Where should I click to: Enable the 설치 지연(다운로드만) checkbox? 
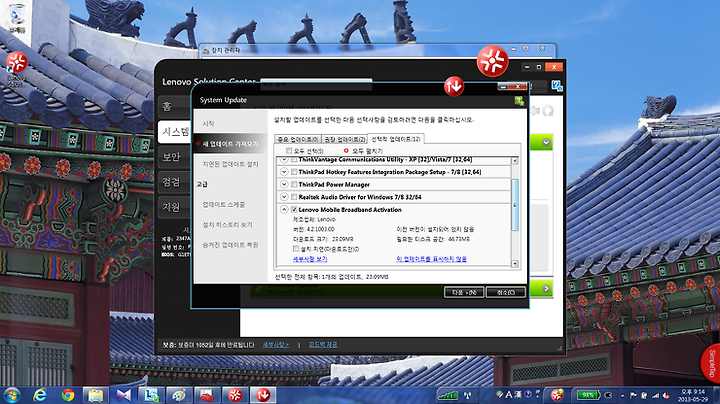click(x=296, y=248)
